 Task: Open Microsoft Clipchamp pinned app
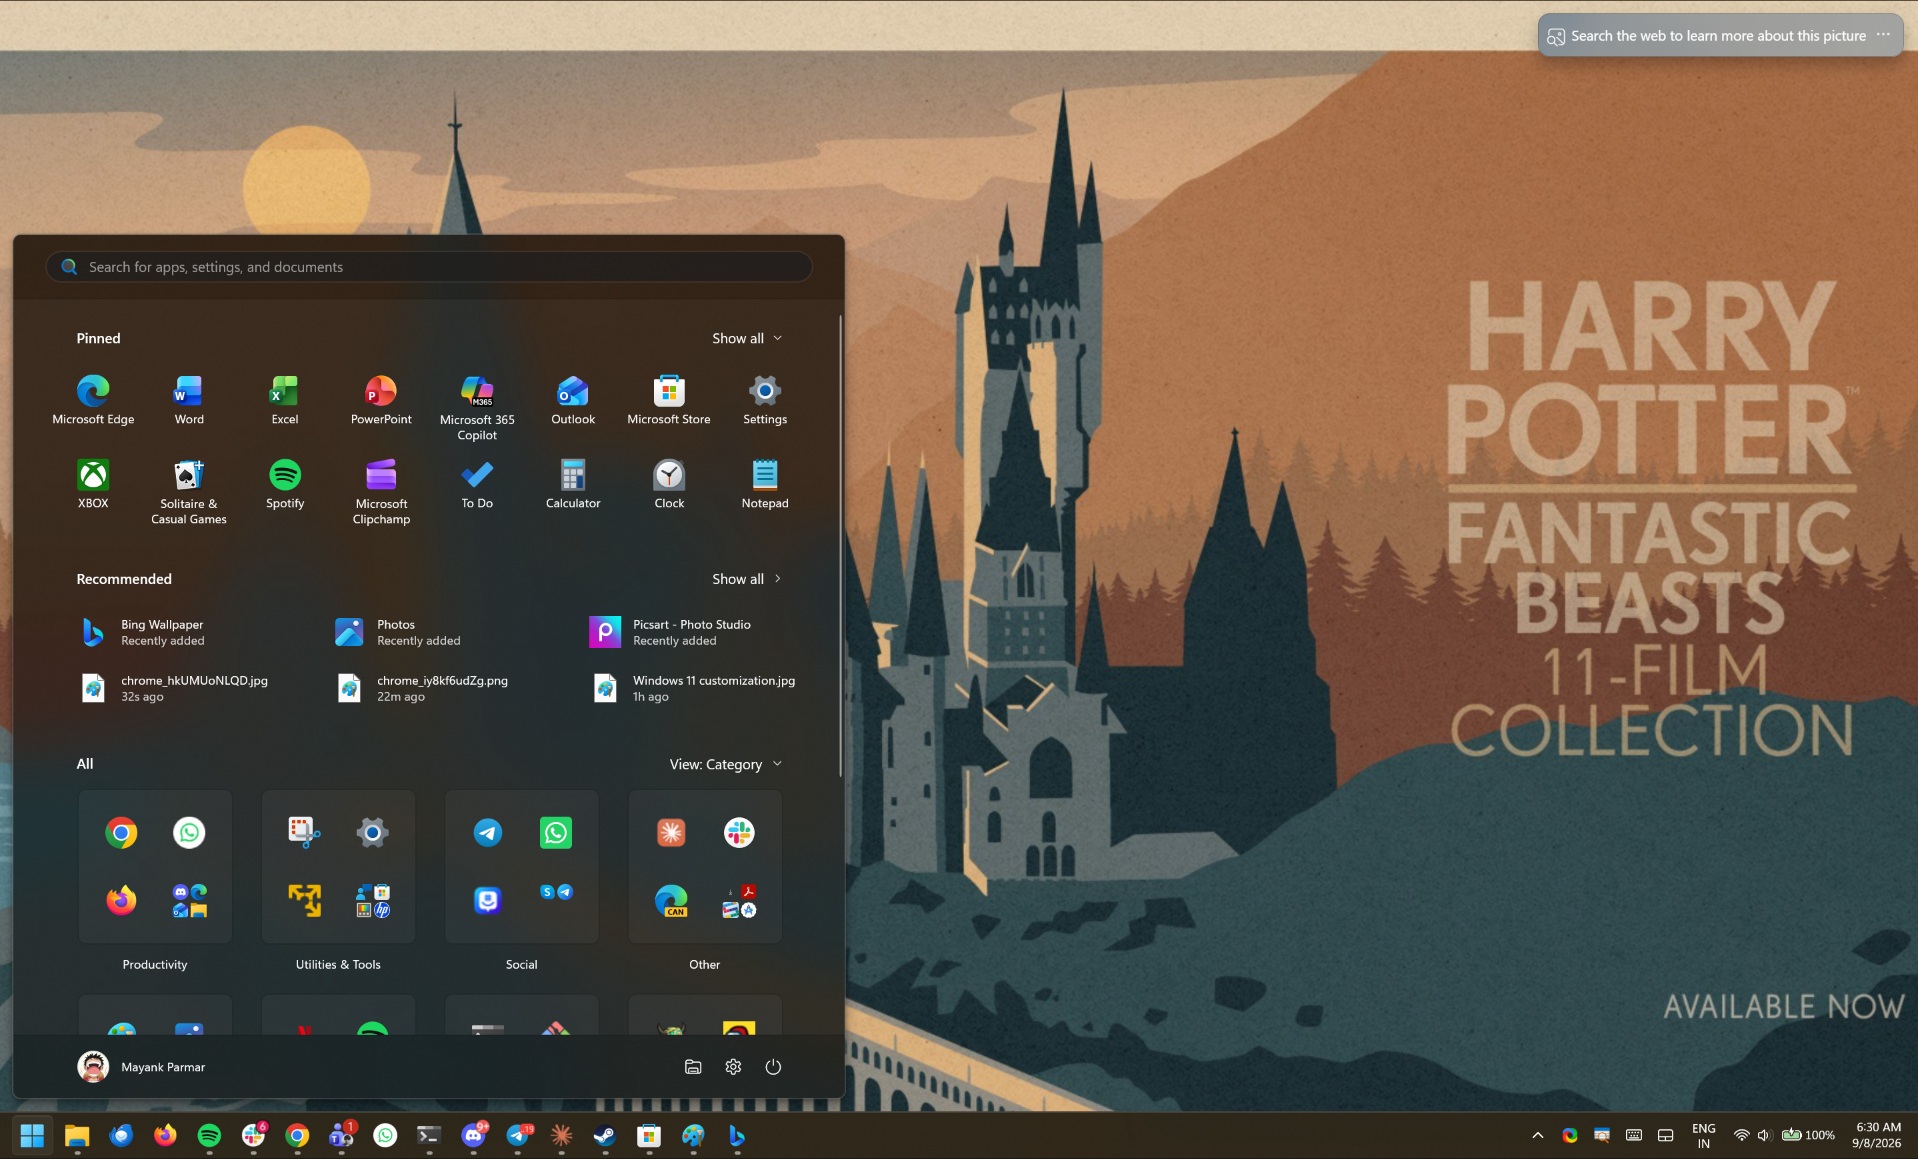pyautogui.click(x=381, y=492)
